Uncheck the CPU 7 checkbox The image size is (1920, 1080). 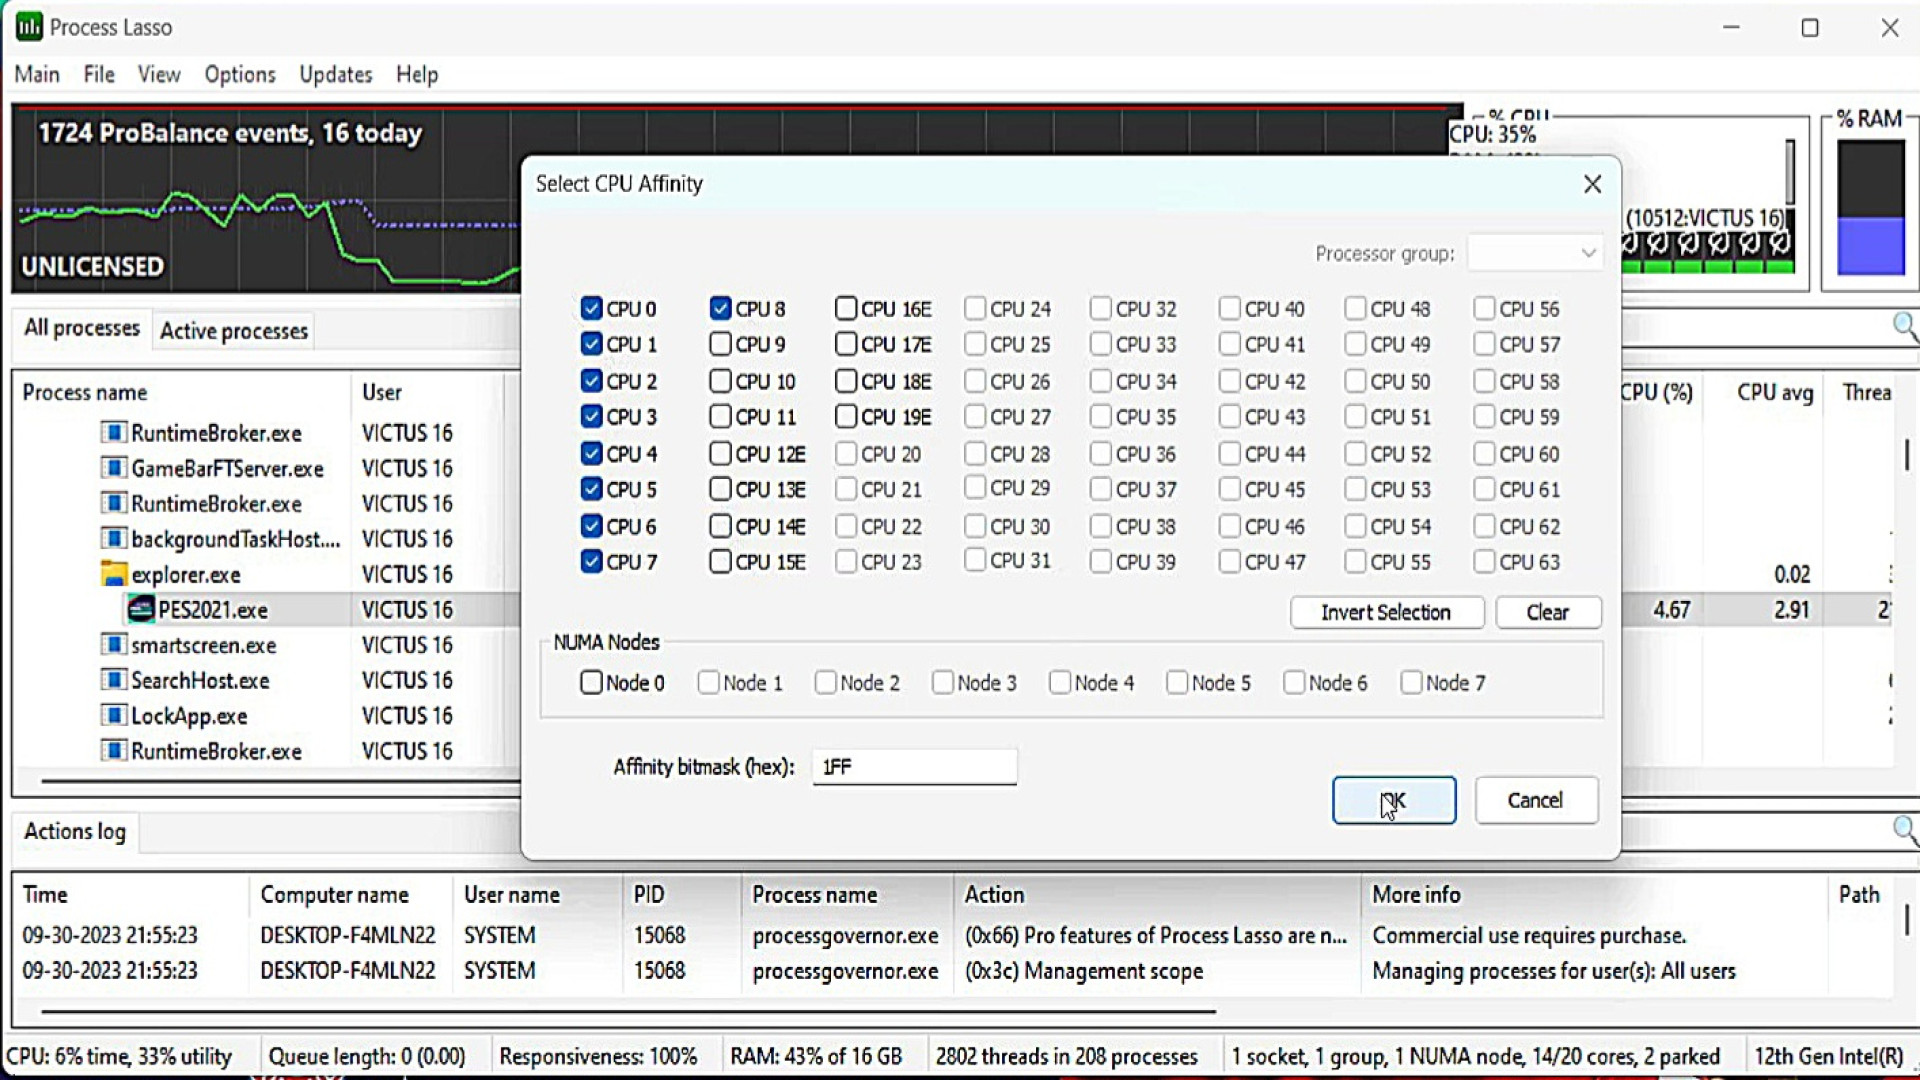pos(591,561)
